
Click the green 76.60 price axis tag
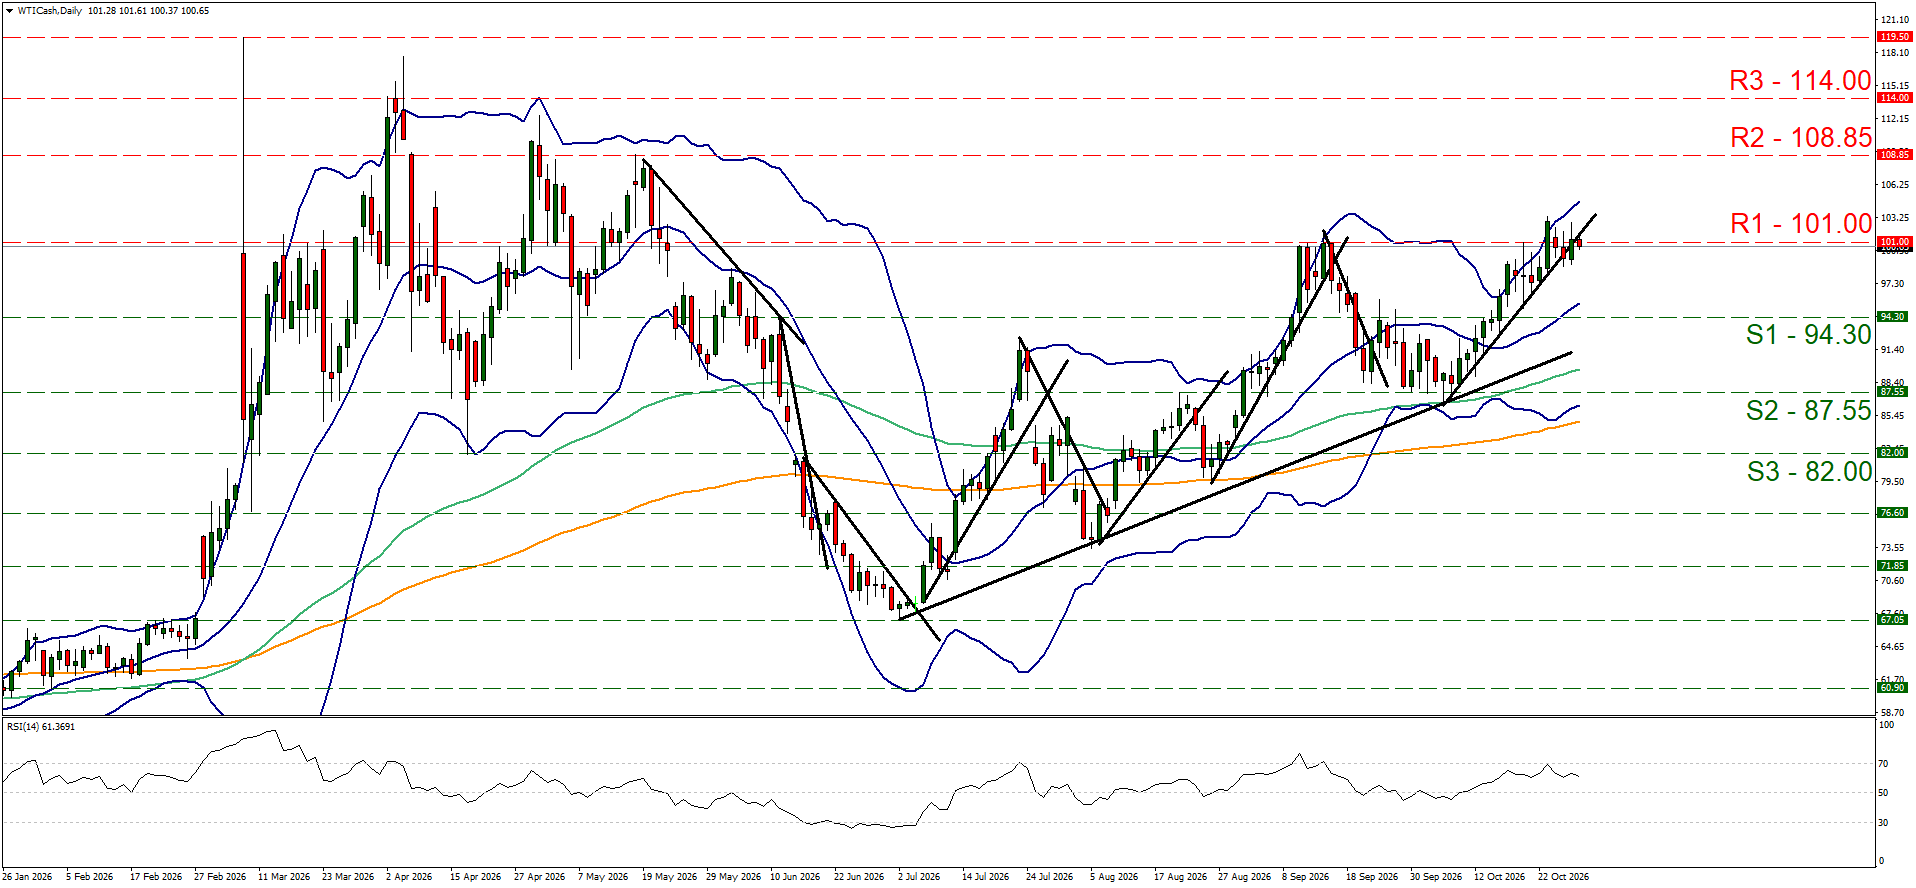(x=1893, y=513)
